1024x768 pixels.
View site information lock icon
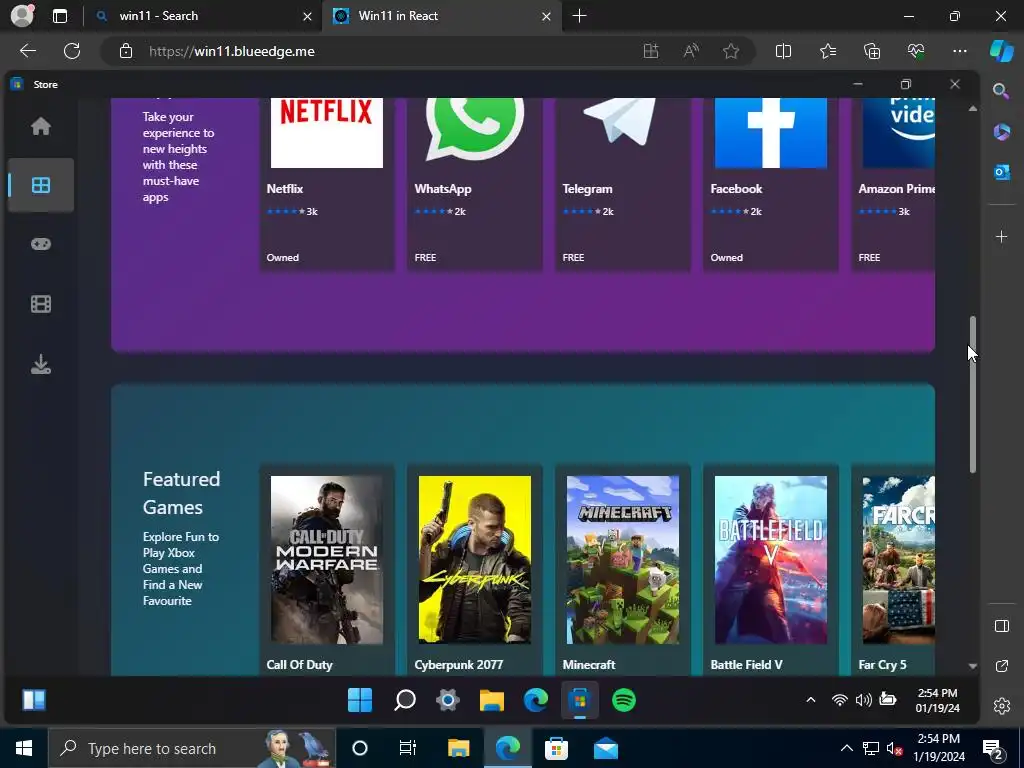point(125,51)
